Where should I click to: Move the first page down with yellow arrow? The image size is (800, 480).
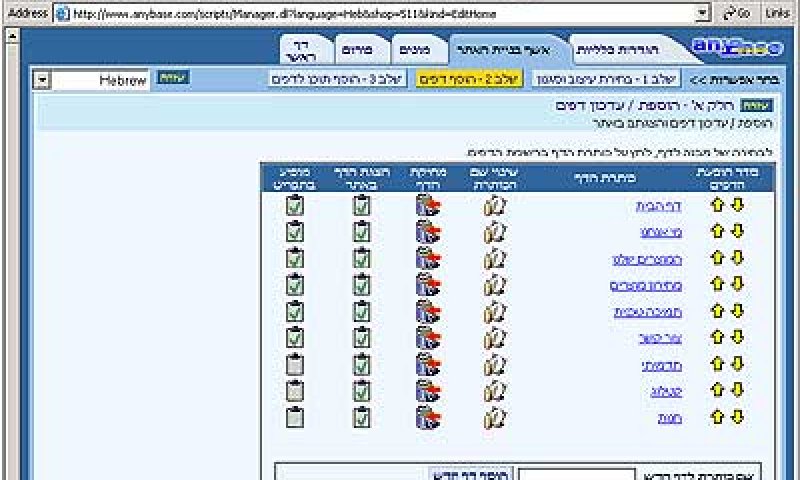pyautogui.click(x=737, y=205)
